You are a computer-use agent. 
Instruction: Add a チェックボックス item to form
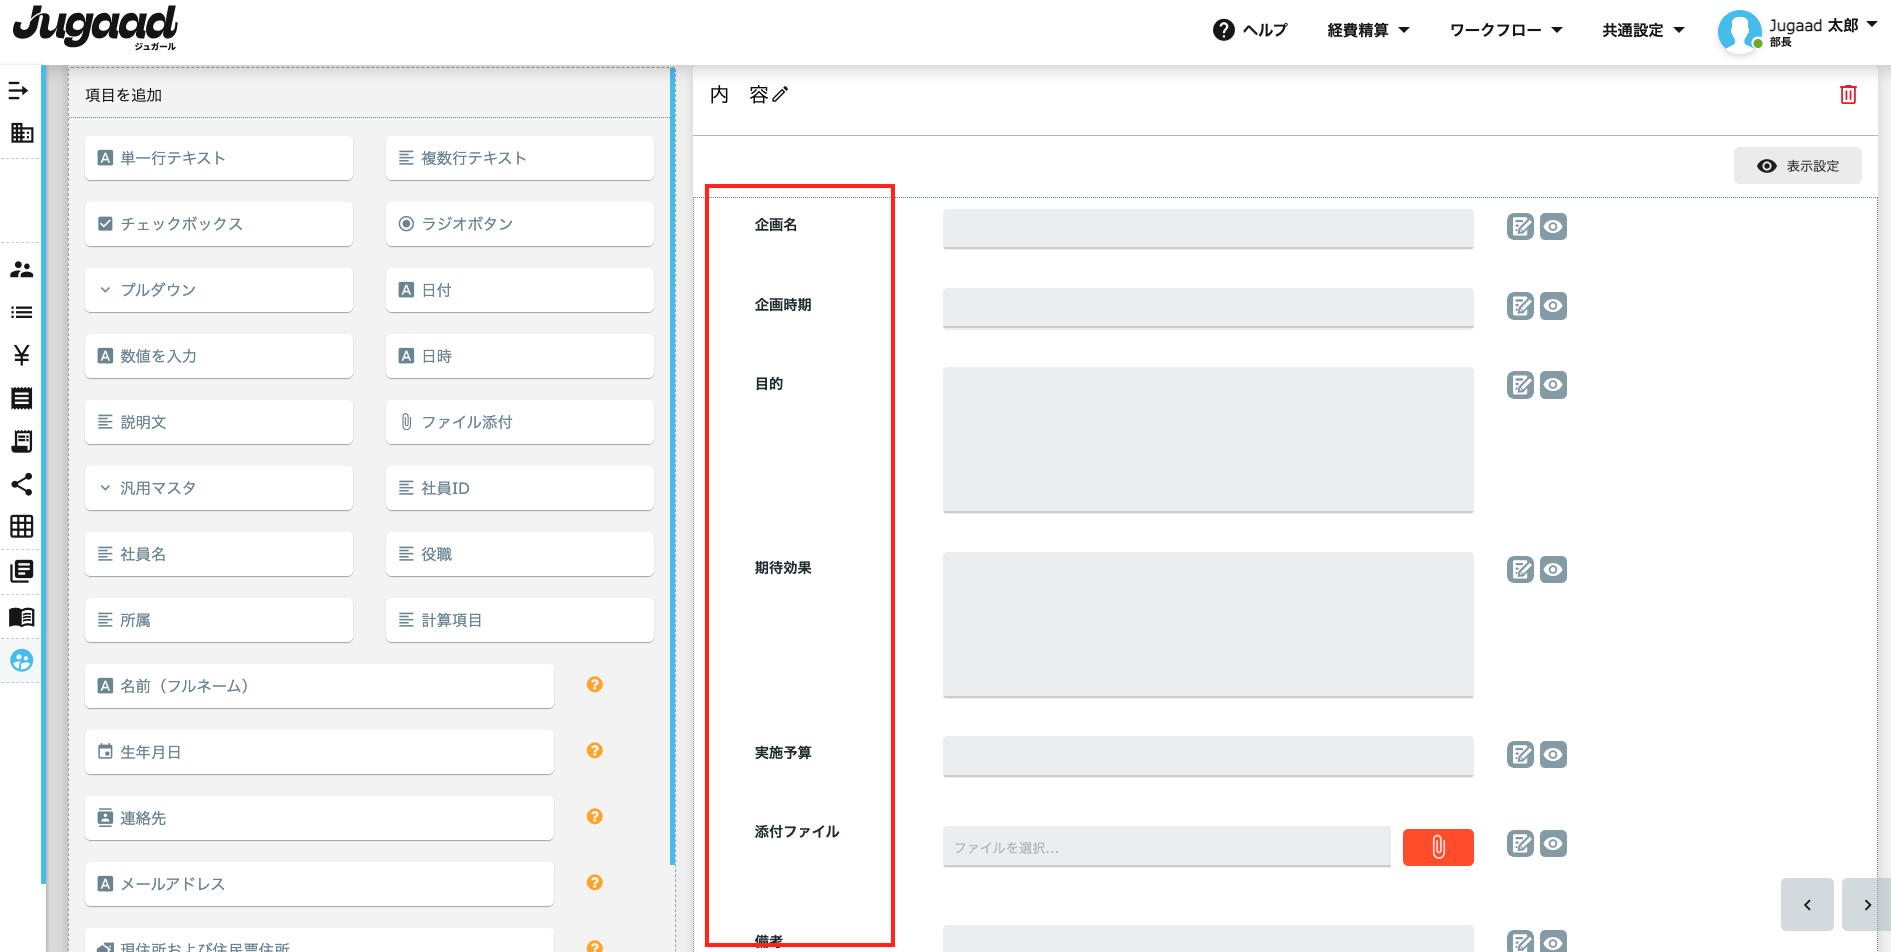pyautogui.click(x=219, y=224)
